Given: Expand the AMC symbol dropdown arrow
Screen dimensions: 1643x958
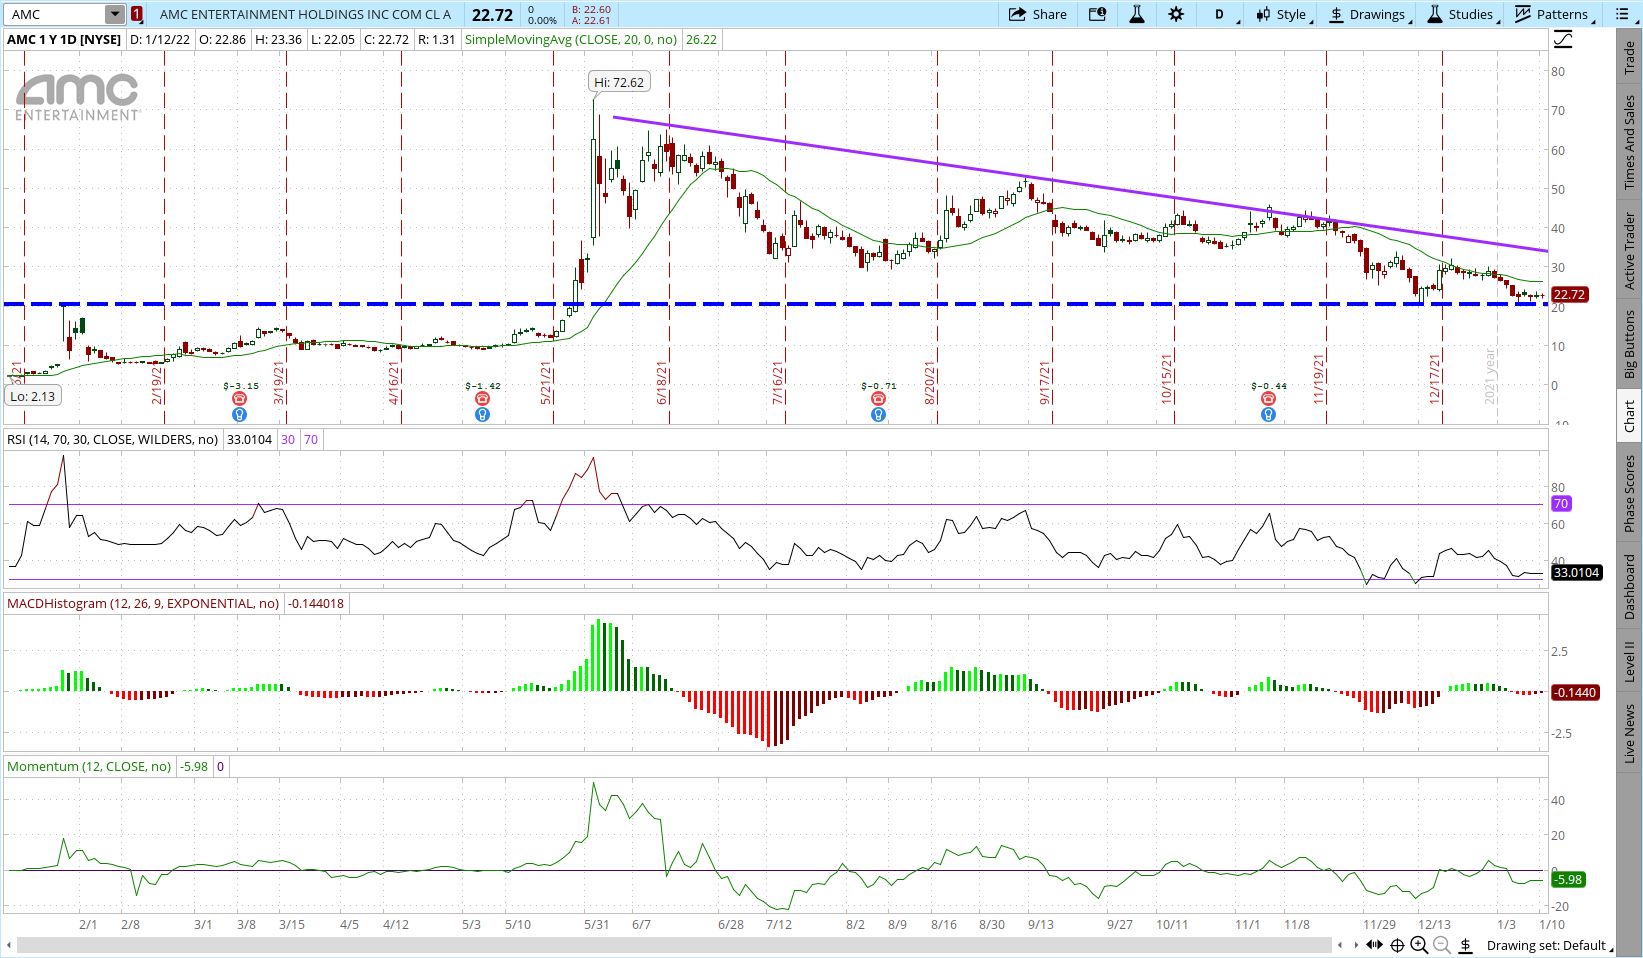Looking at the screenshot, I should point(115,14).
